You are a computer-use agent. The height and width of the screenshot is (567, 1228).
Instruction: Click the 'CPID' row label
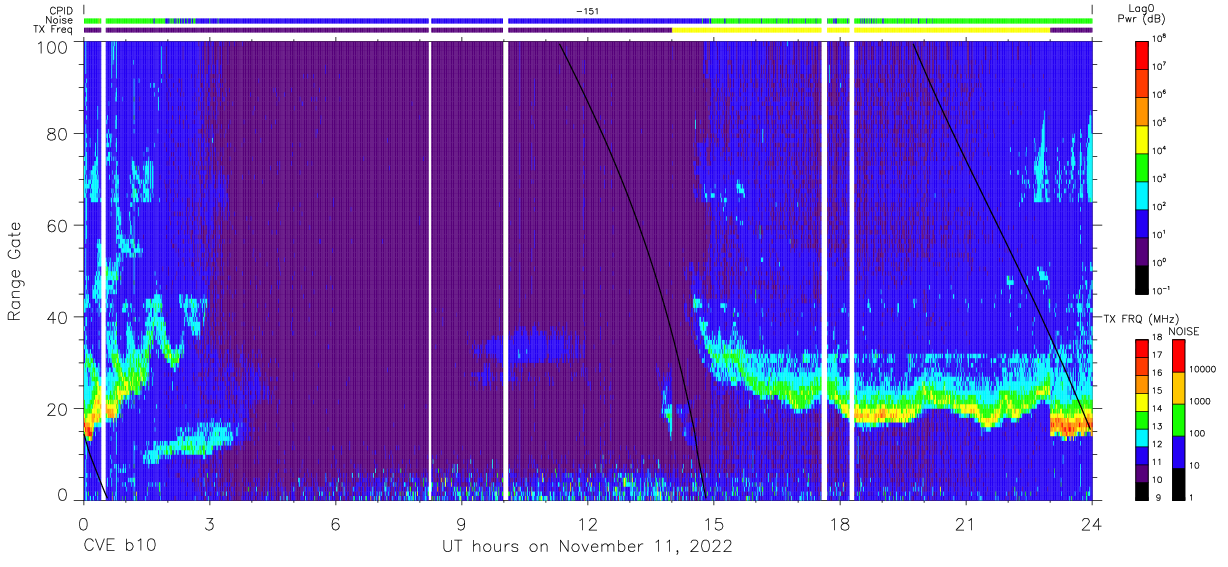(x=60, y=10)
